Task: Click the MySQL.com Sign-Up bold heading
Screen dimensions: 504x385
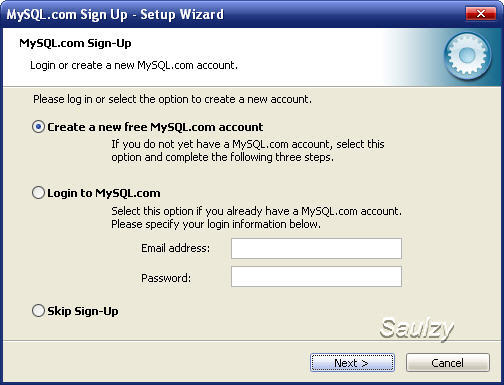Action: click(75, 43)
